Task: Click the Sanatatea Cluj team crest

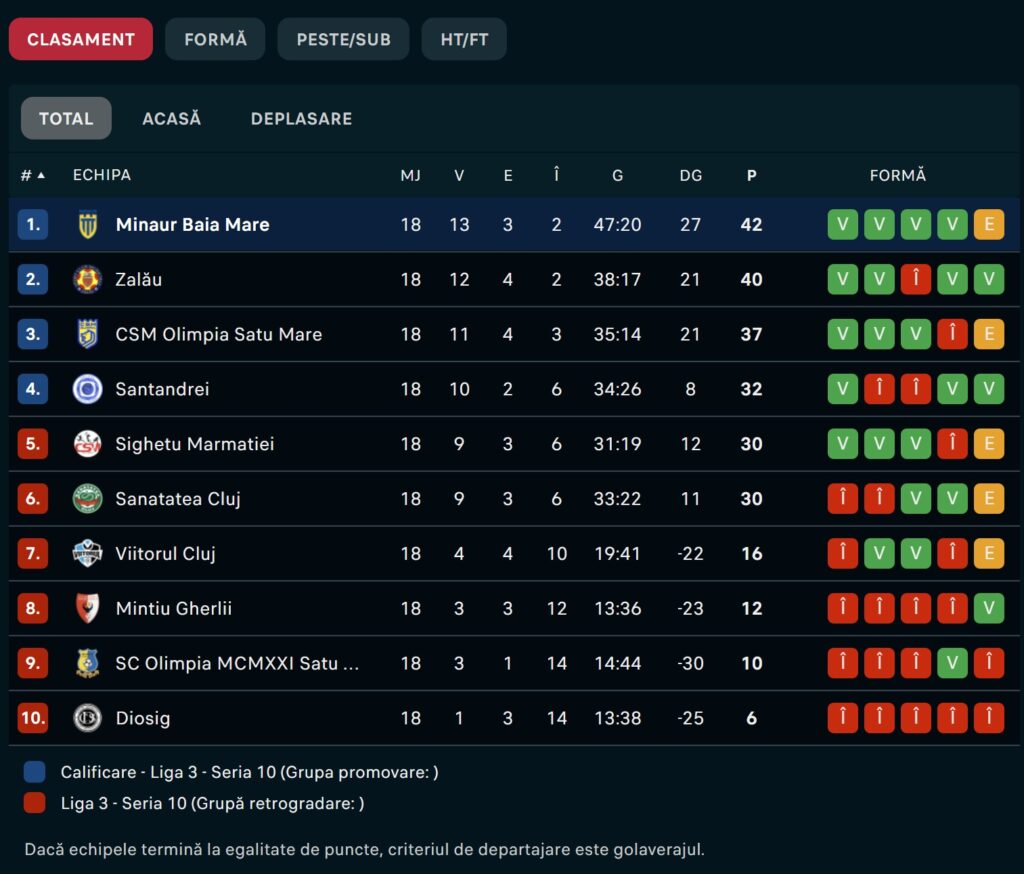Action: pos(88,499)
